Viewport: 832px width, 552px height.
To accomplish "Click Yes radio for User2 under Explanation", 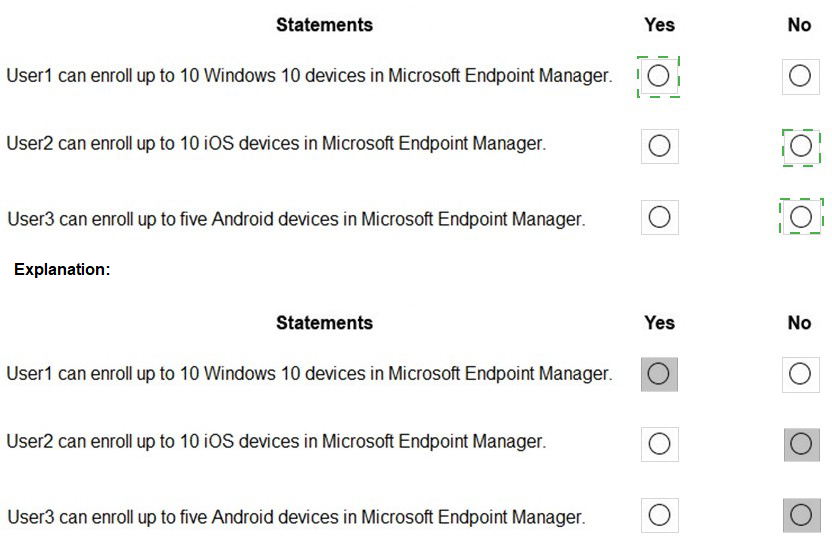I will [x=659, y=443].
